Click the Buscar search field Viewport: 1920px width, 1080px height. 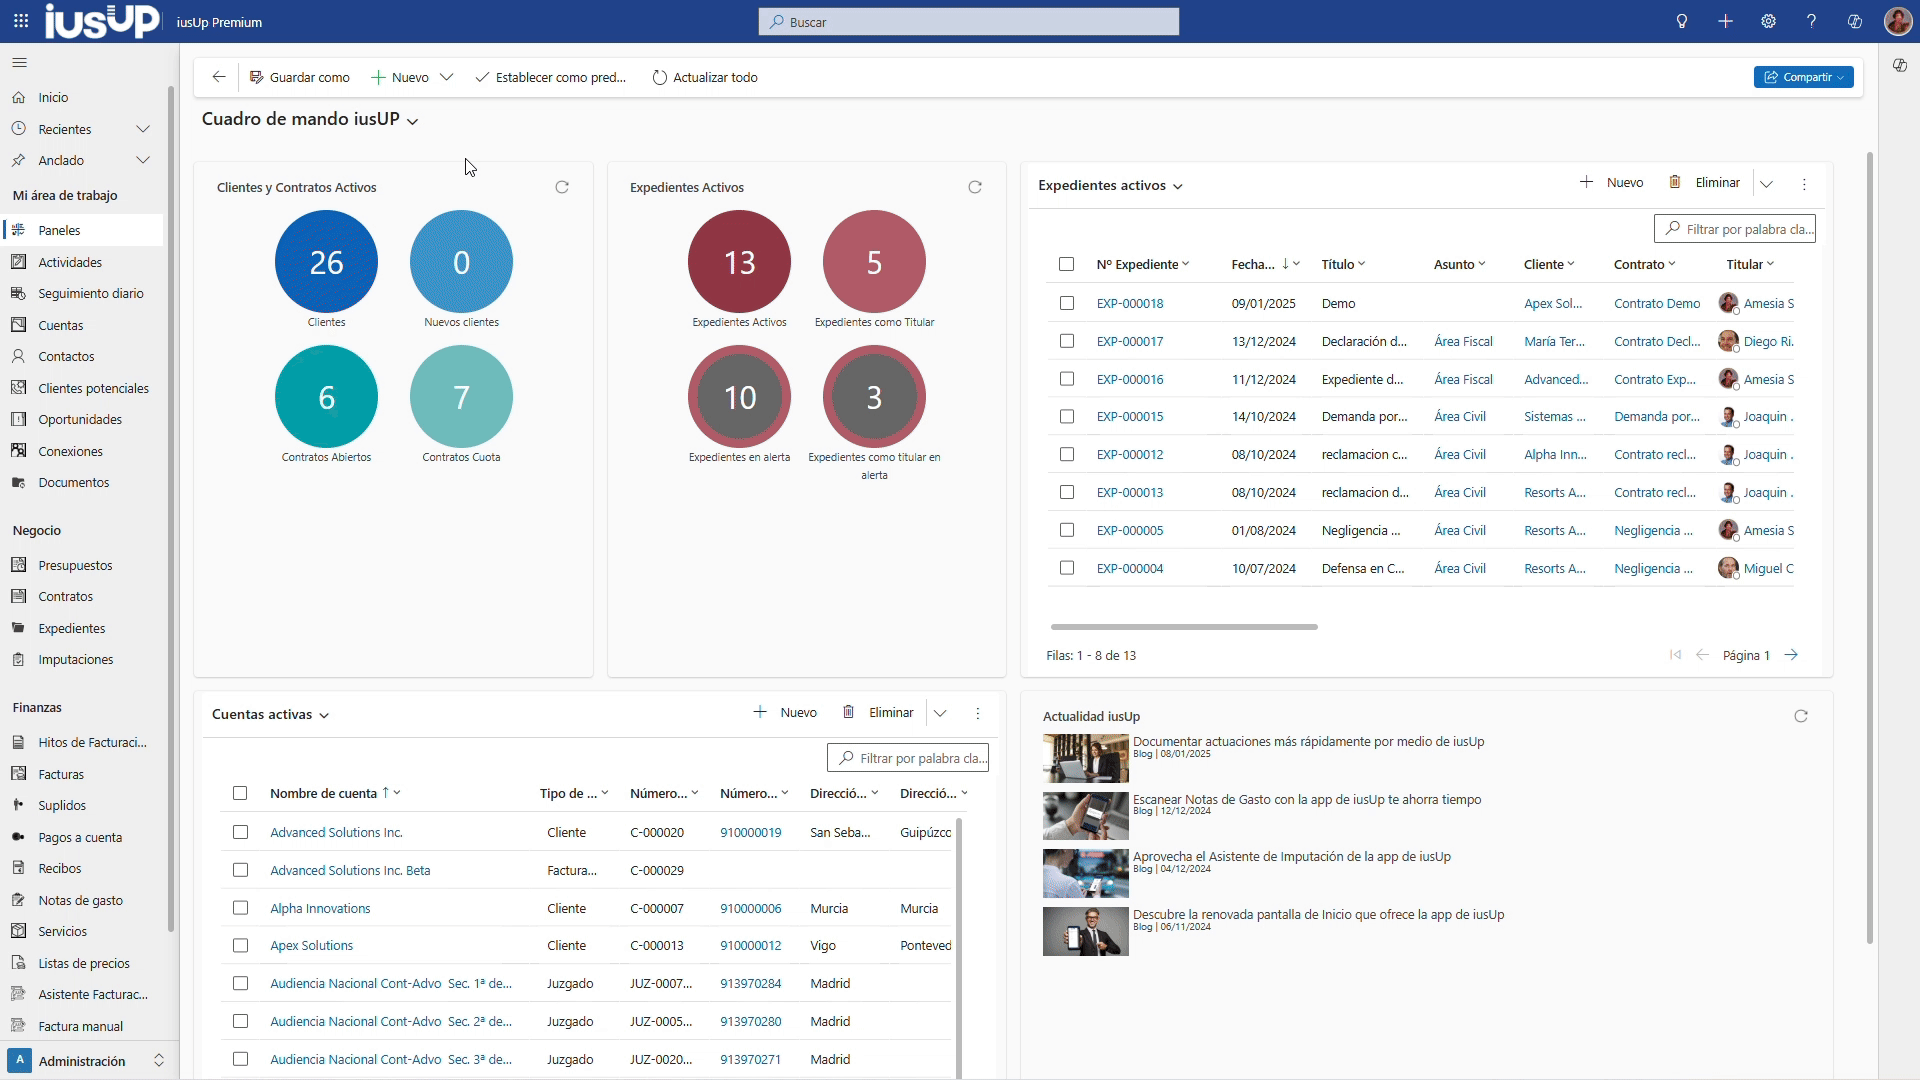[x=968, y=22]
